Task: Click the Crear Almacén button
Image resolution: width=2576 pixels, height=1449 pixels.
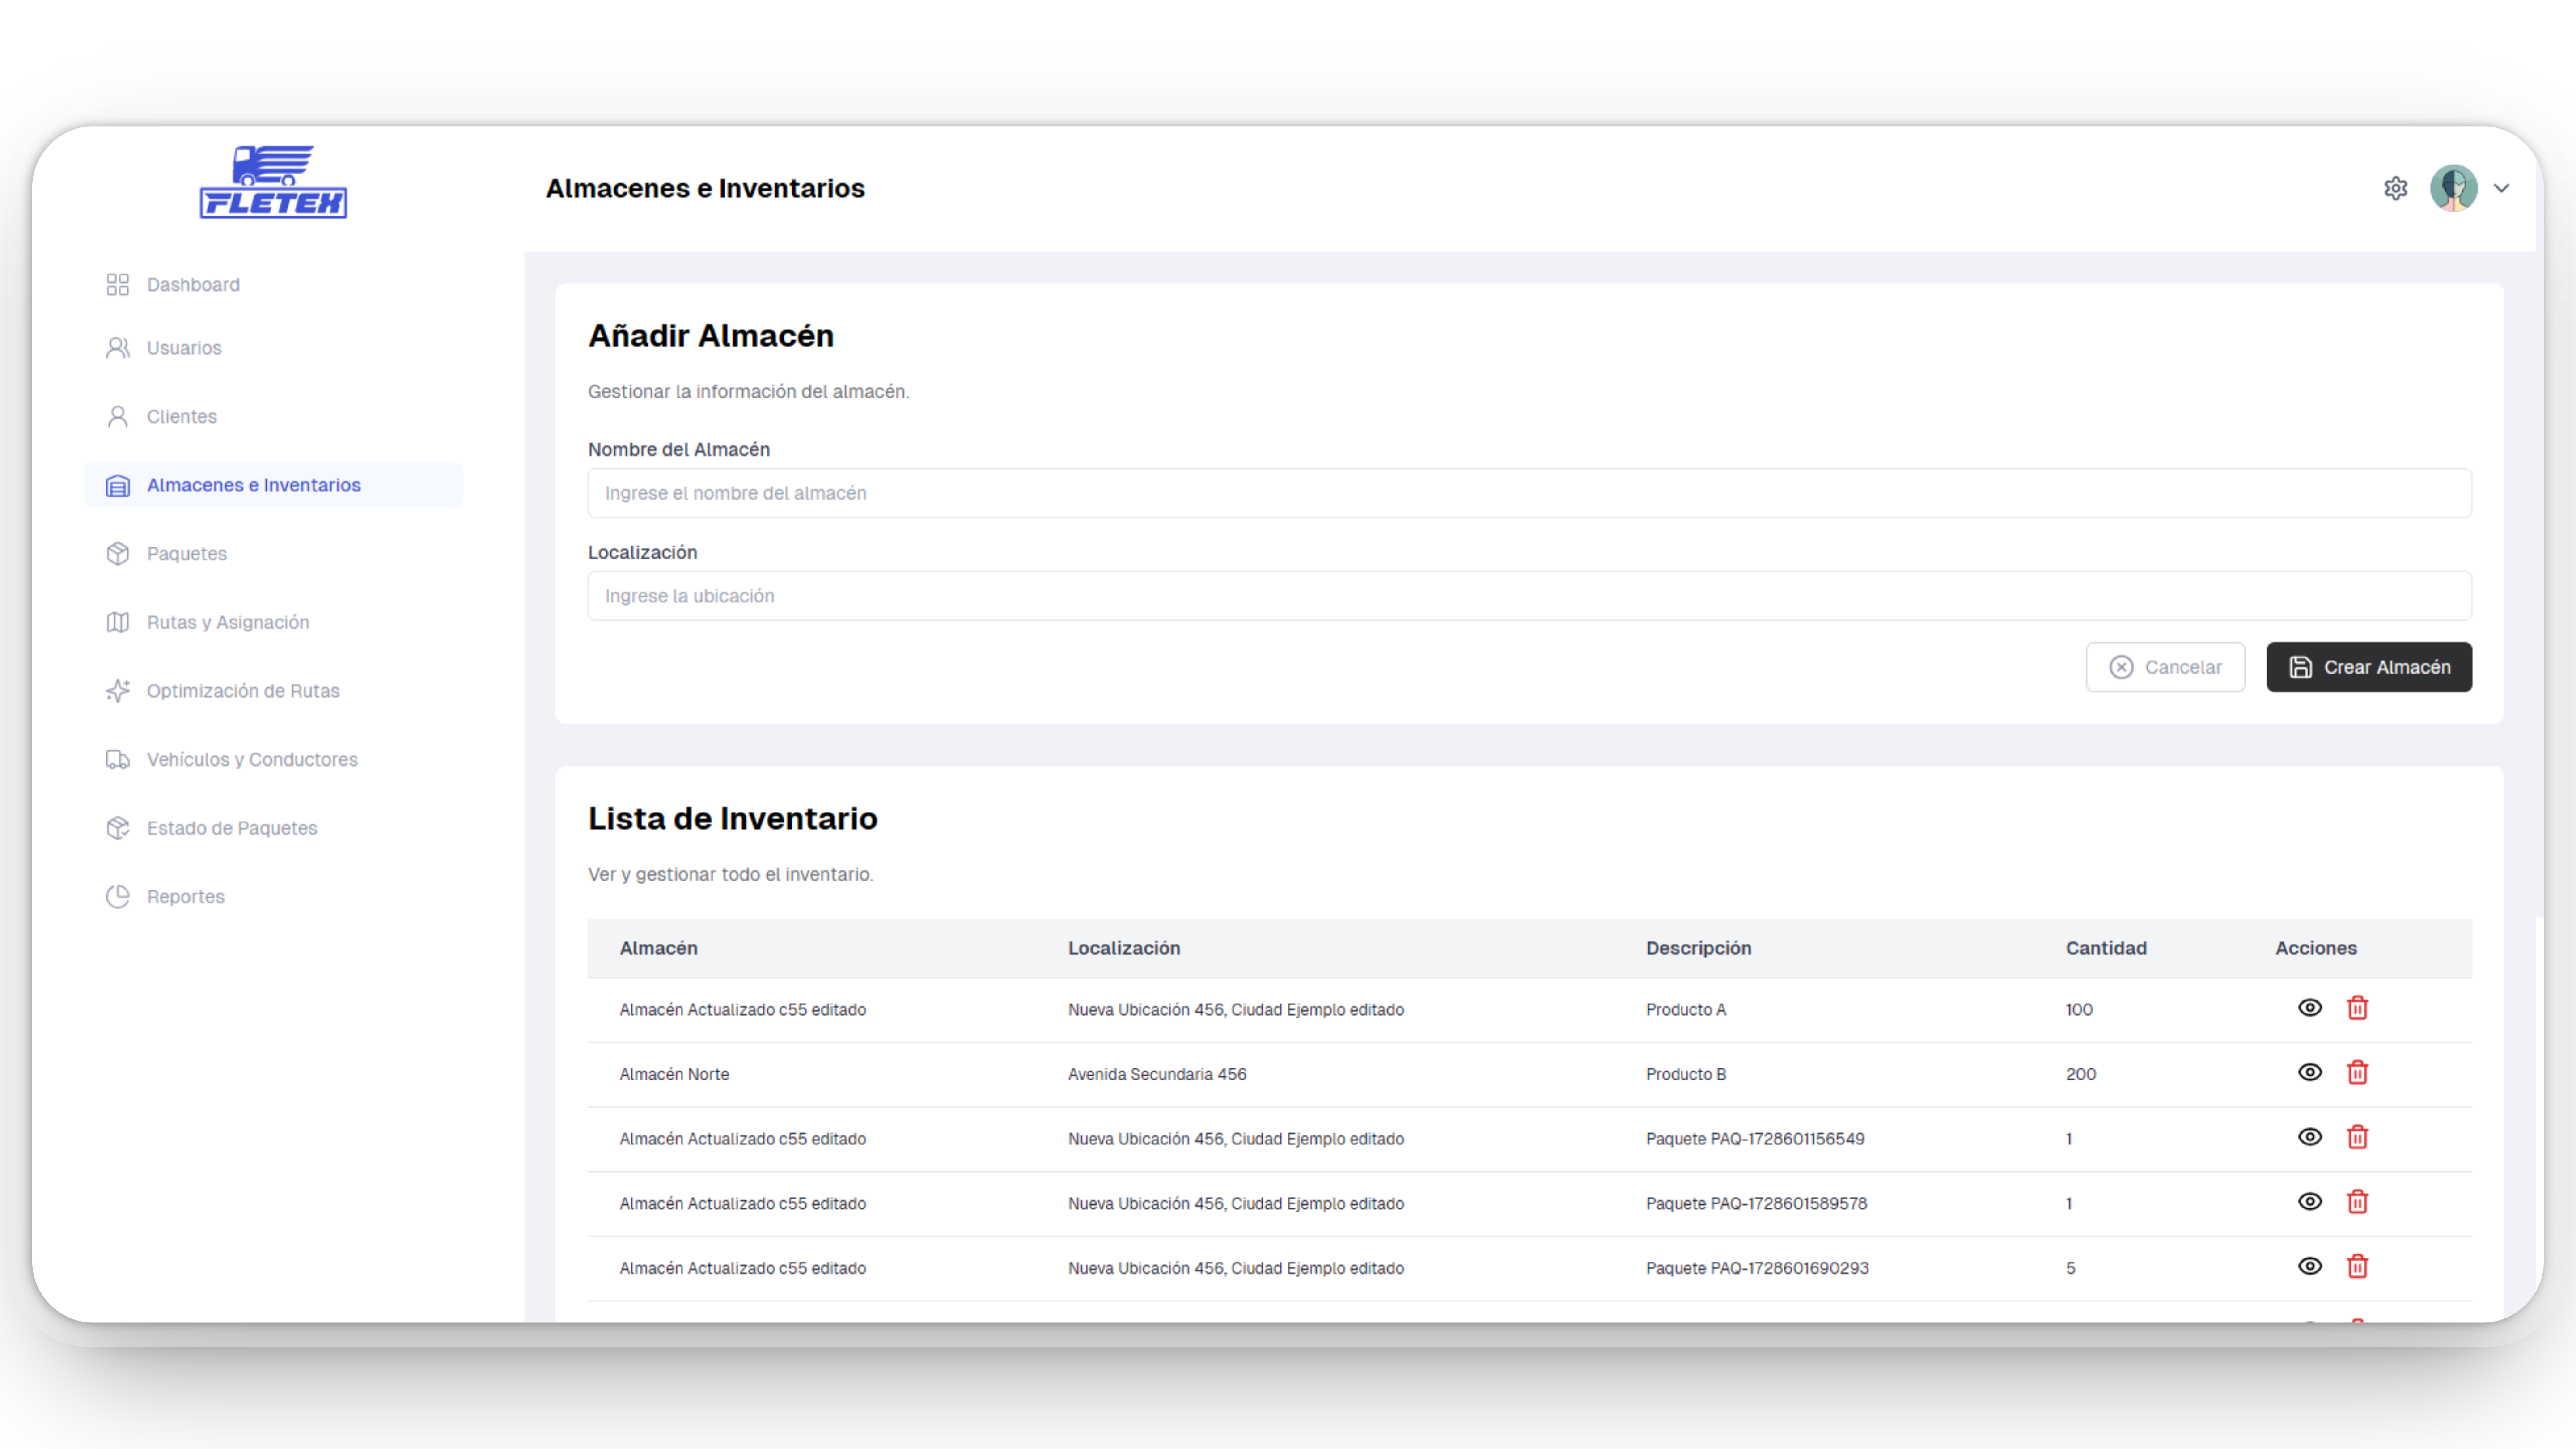Action: [x=2369, y=667]
